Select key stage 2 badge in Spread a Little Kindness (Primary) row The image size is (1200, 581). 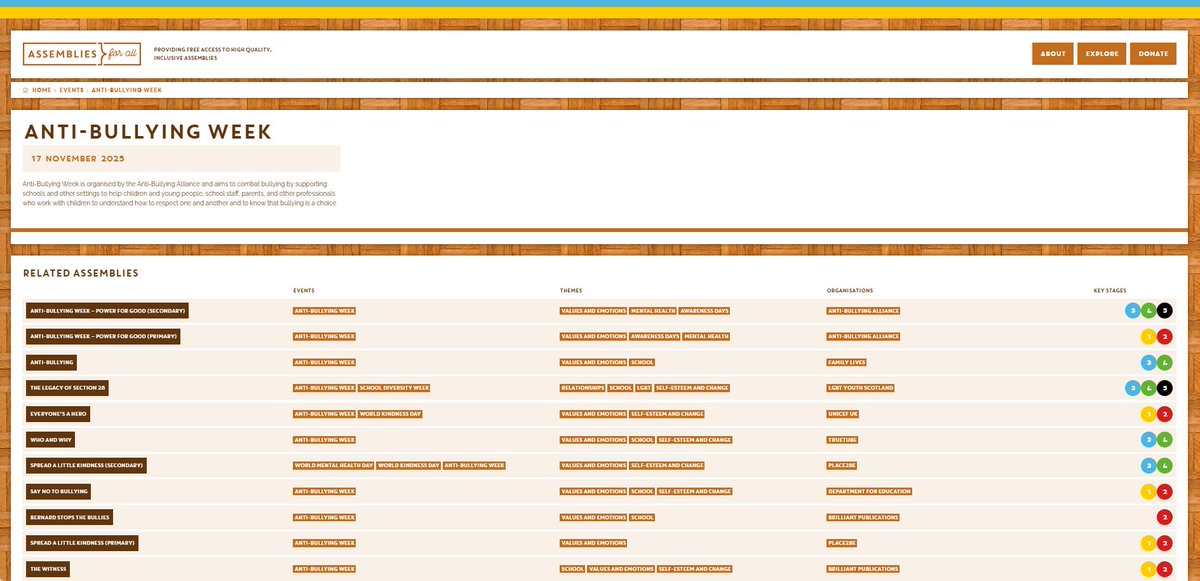[x=1165, y=543]
